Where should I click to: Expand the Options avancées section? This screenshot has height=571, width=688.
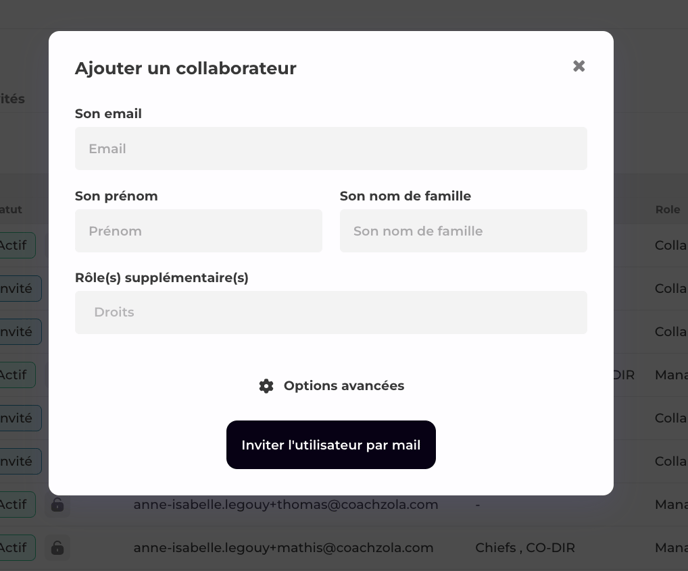tap(343, 386)
